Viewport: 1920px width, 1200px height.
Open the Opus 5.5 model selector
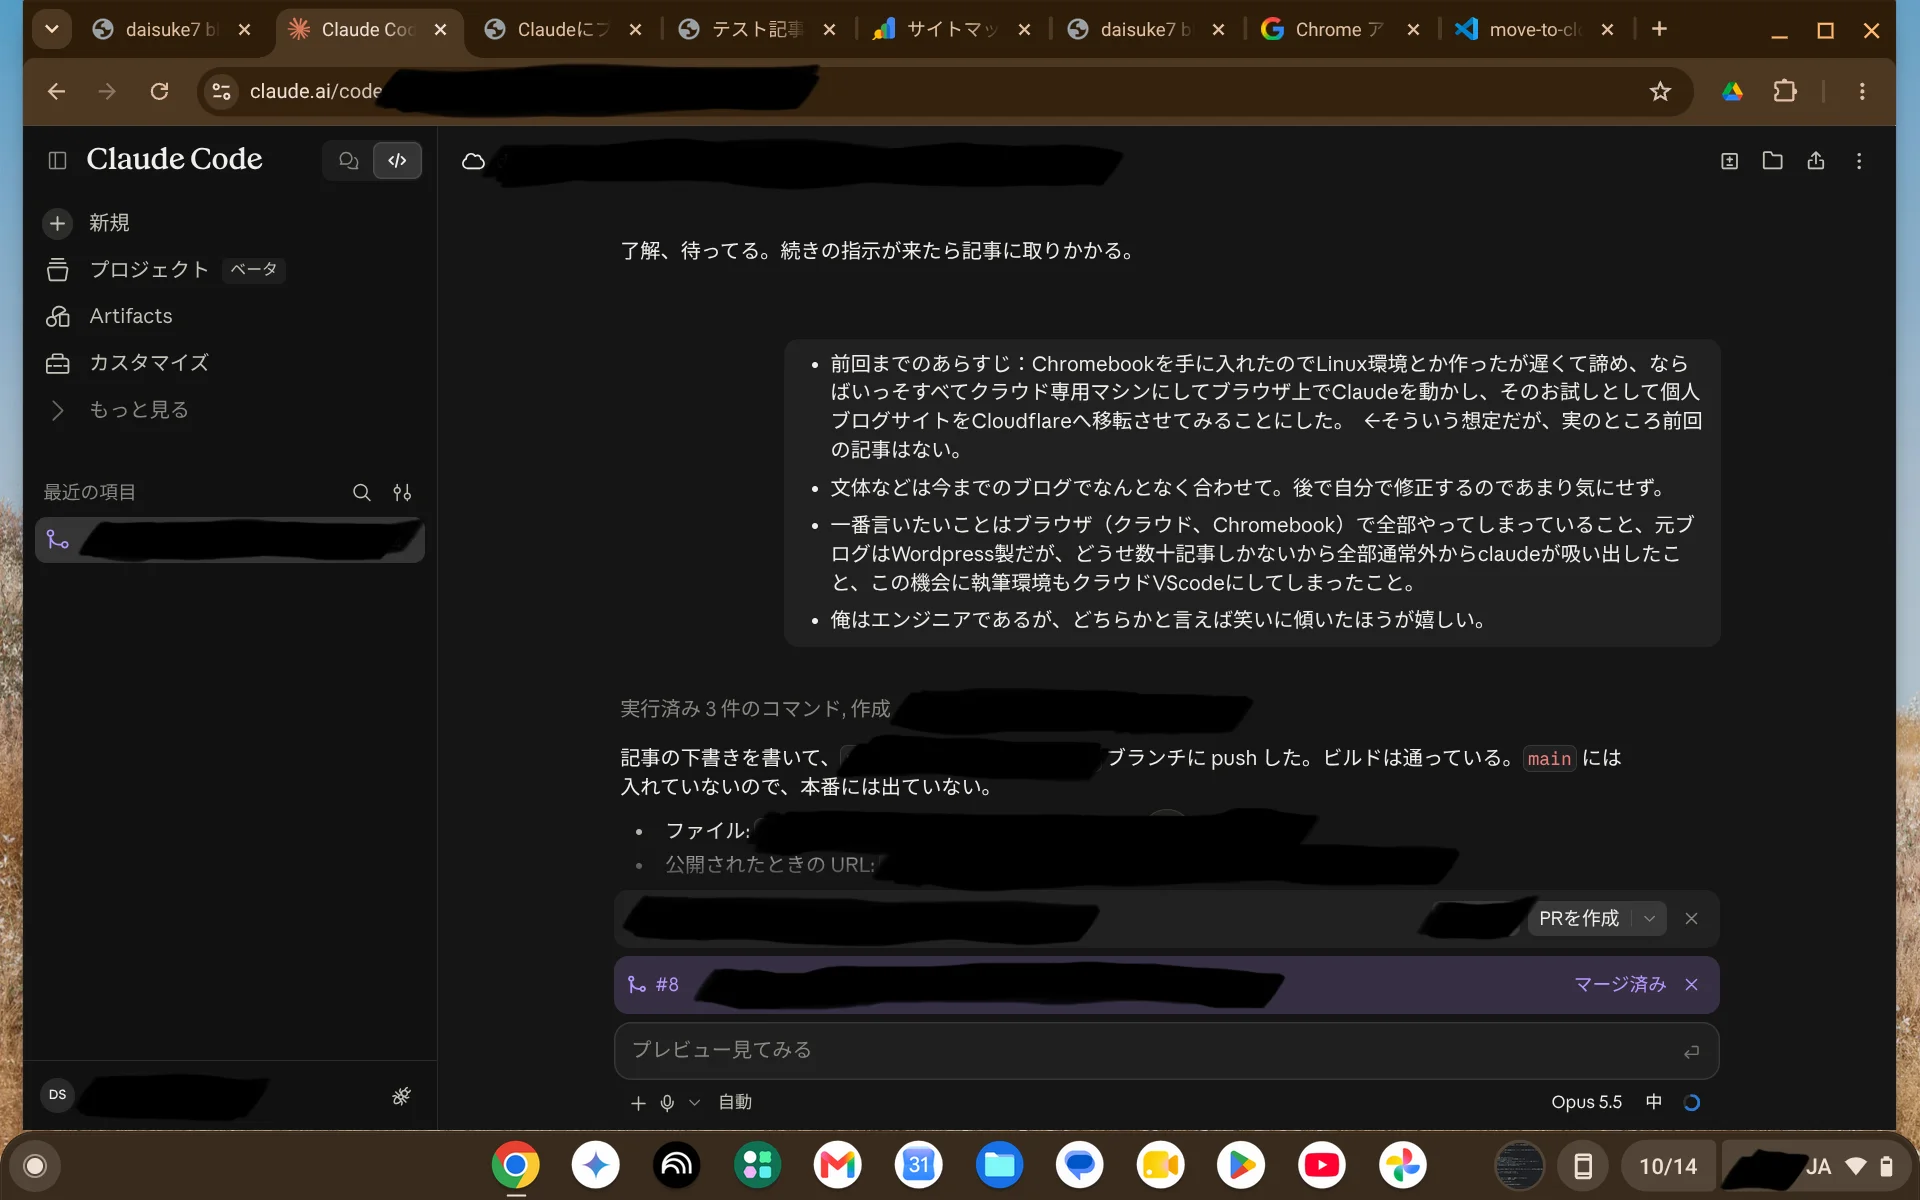(1586, 1102)
